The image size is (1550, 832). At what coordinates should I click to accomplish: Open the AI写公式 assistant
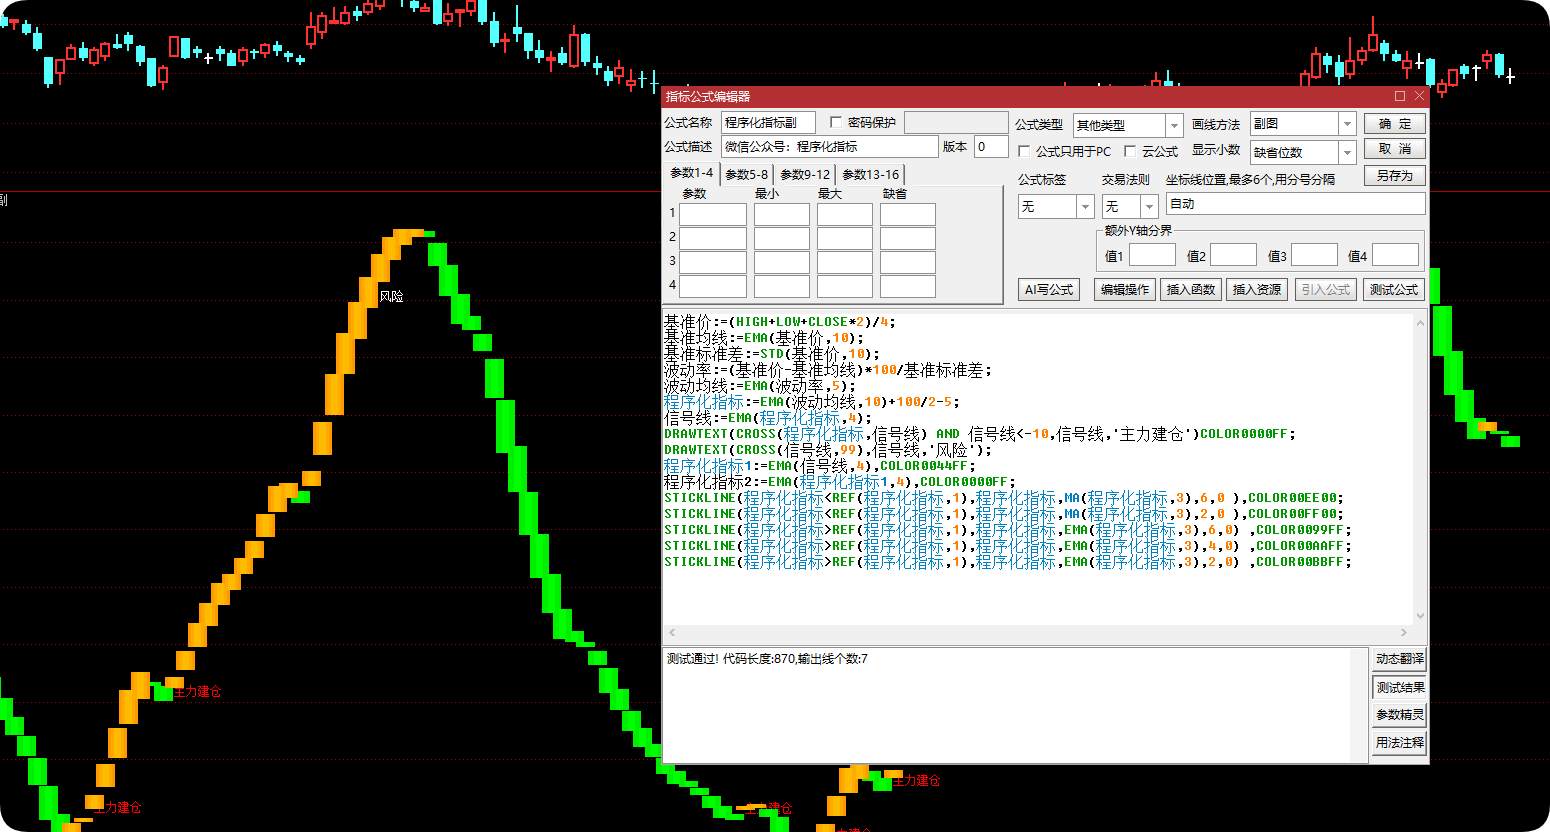tap(1049, 289)
